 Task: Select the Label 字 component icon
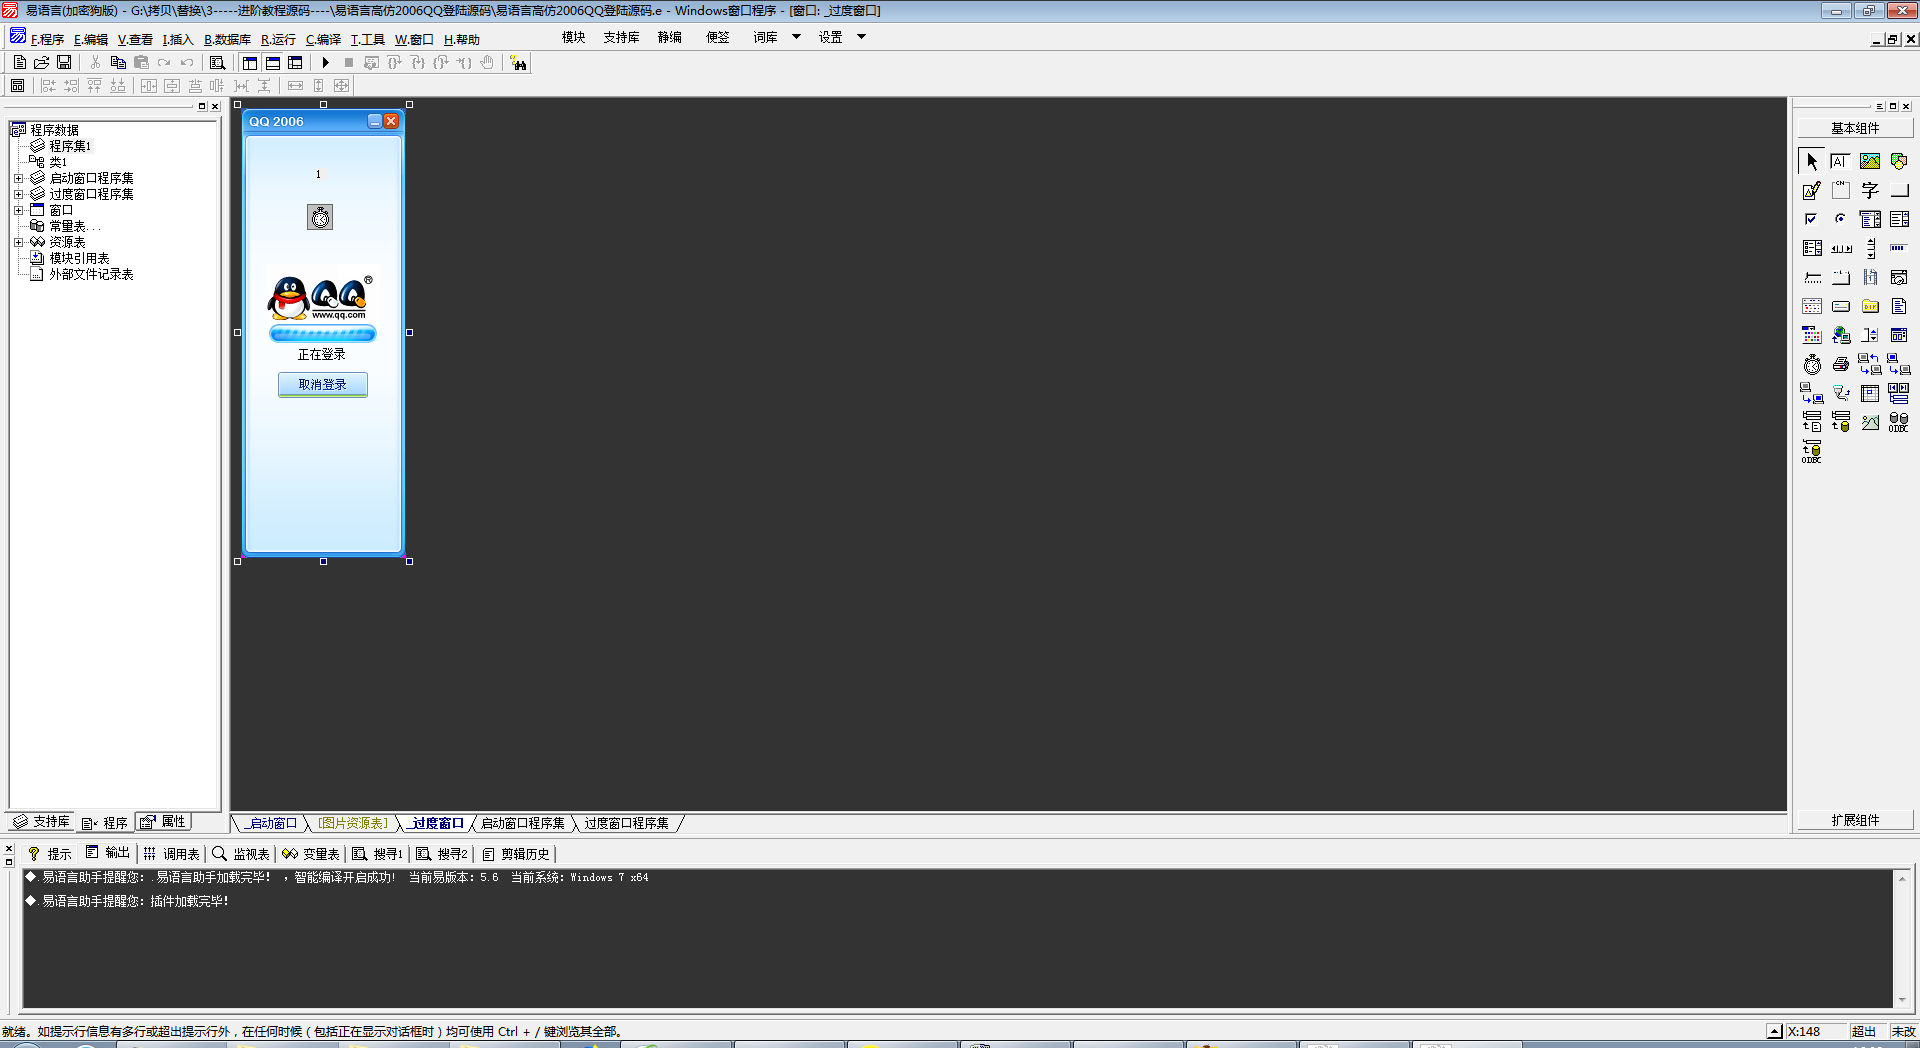point(1870,190)
